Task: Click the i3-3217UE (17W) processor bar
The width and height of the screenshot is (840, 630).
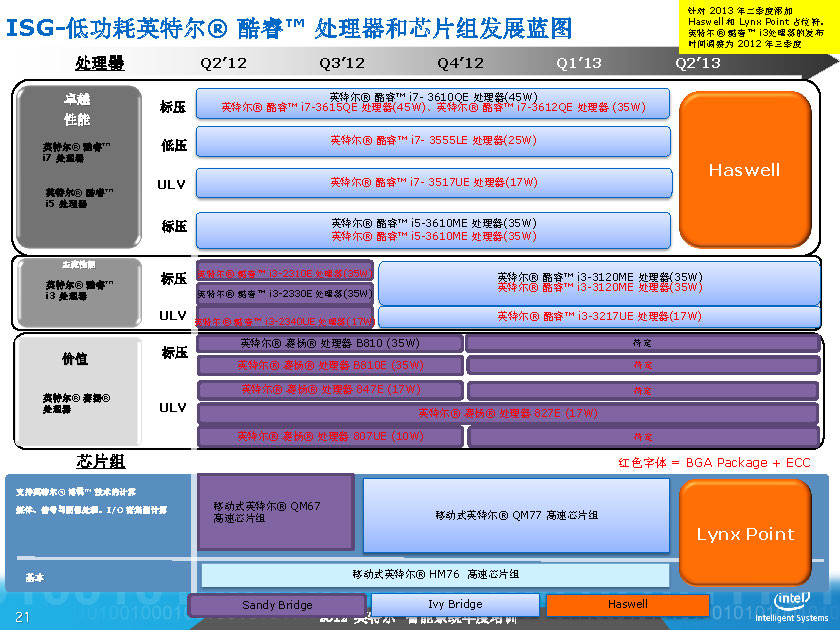Action: coord(599,316)
